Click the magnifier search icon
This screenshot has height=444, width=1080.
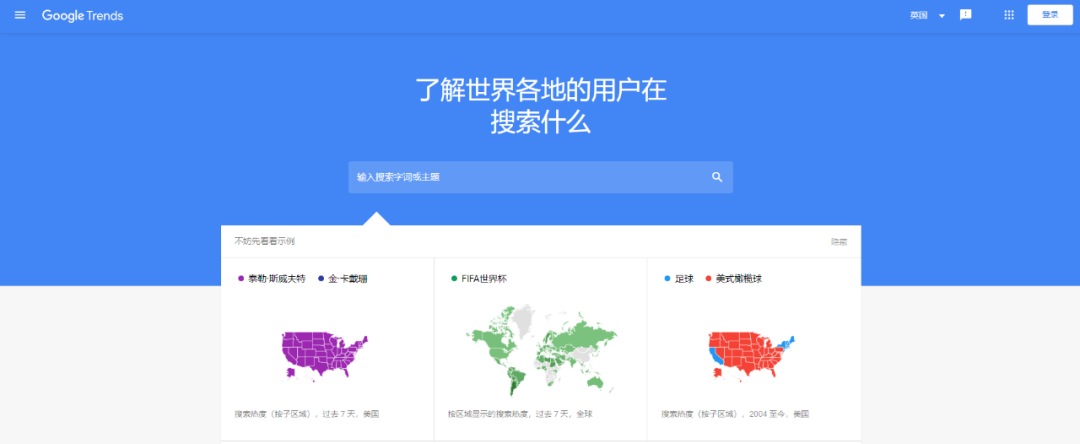[717, 177]
